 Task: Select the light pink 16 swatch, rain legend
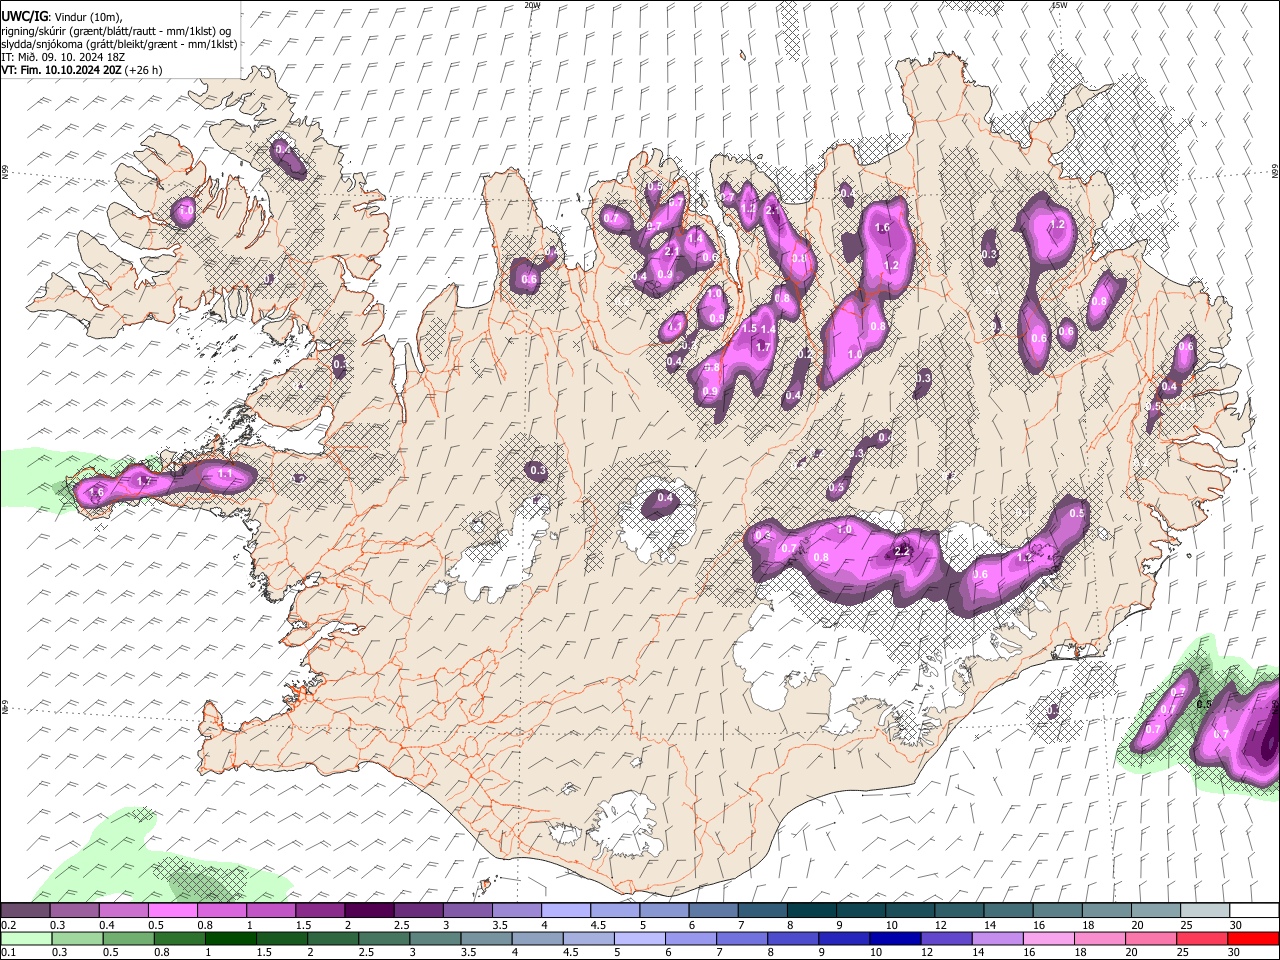[x=1048, y=938]
